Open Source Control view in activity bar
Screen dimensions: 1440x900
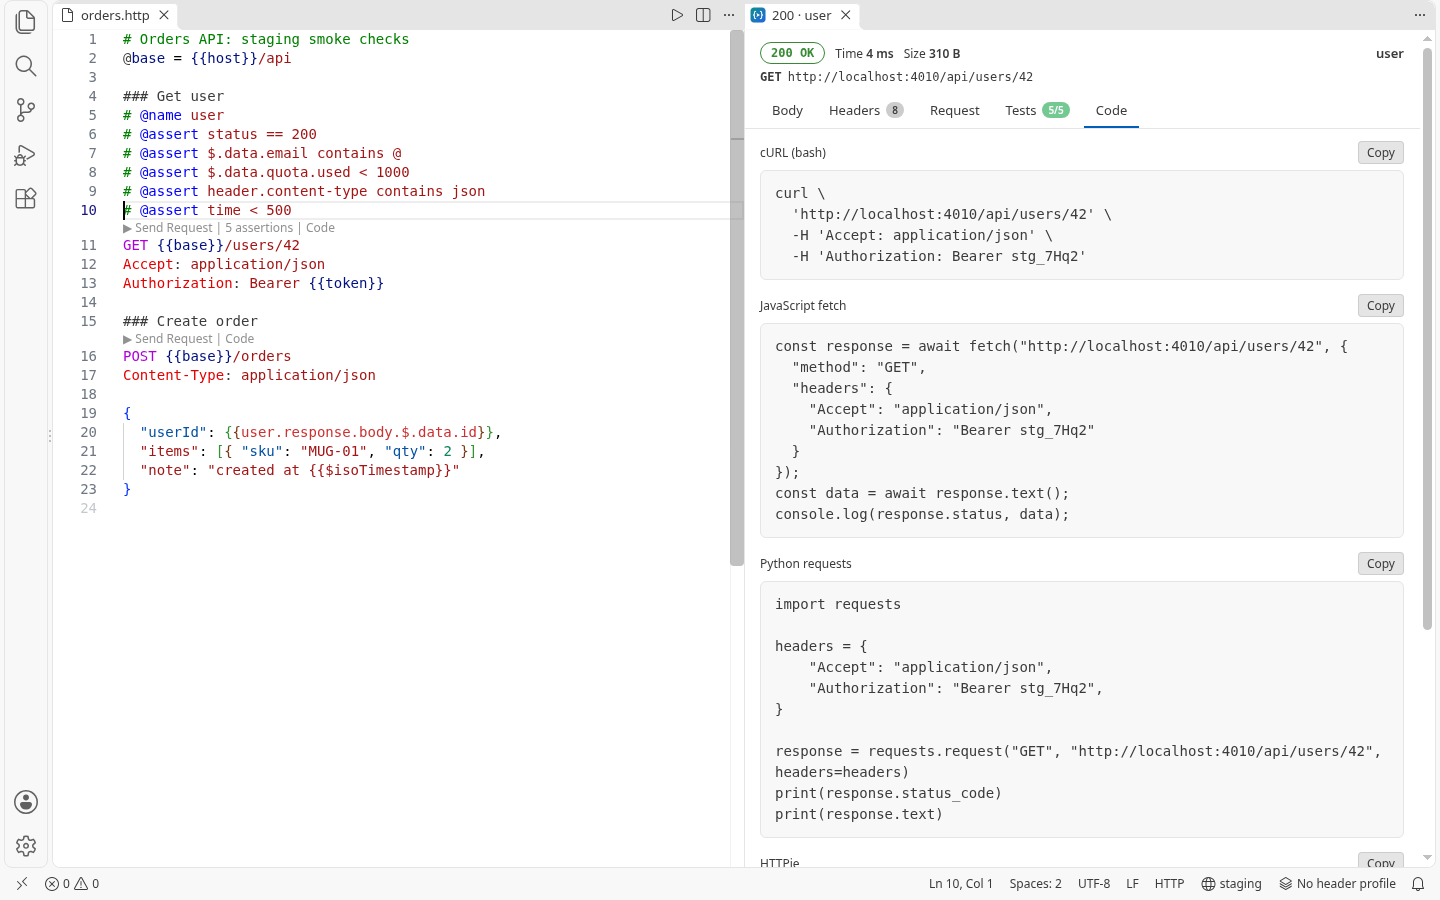tap(26, 110)
